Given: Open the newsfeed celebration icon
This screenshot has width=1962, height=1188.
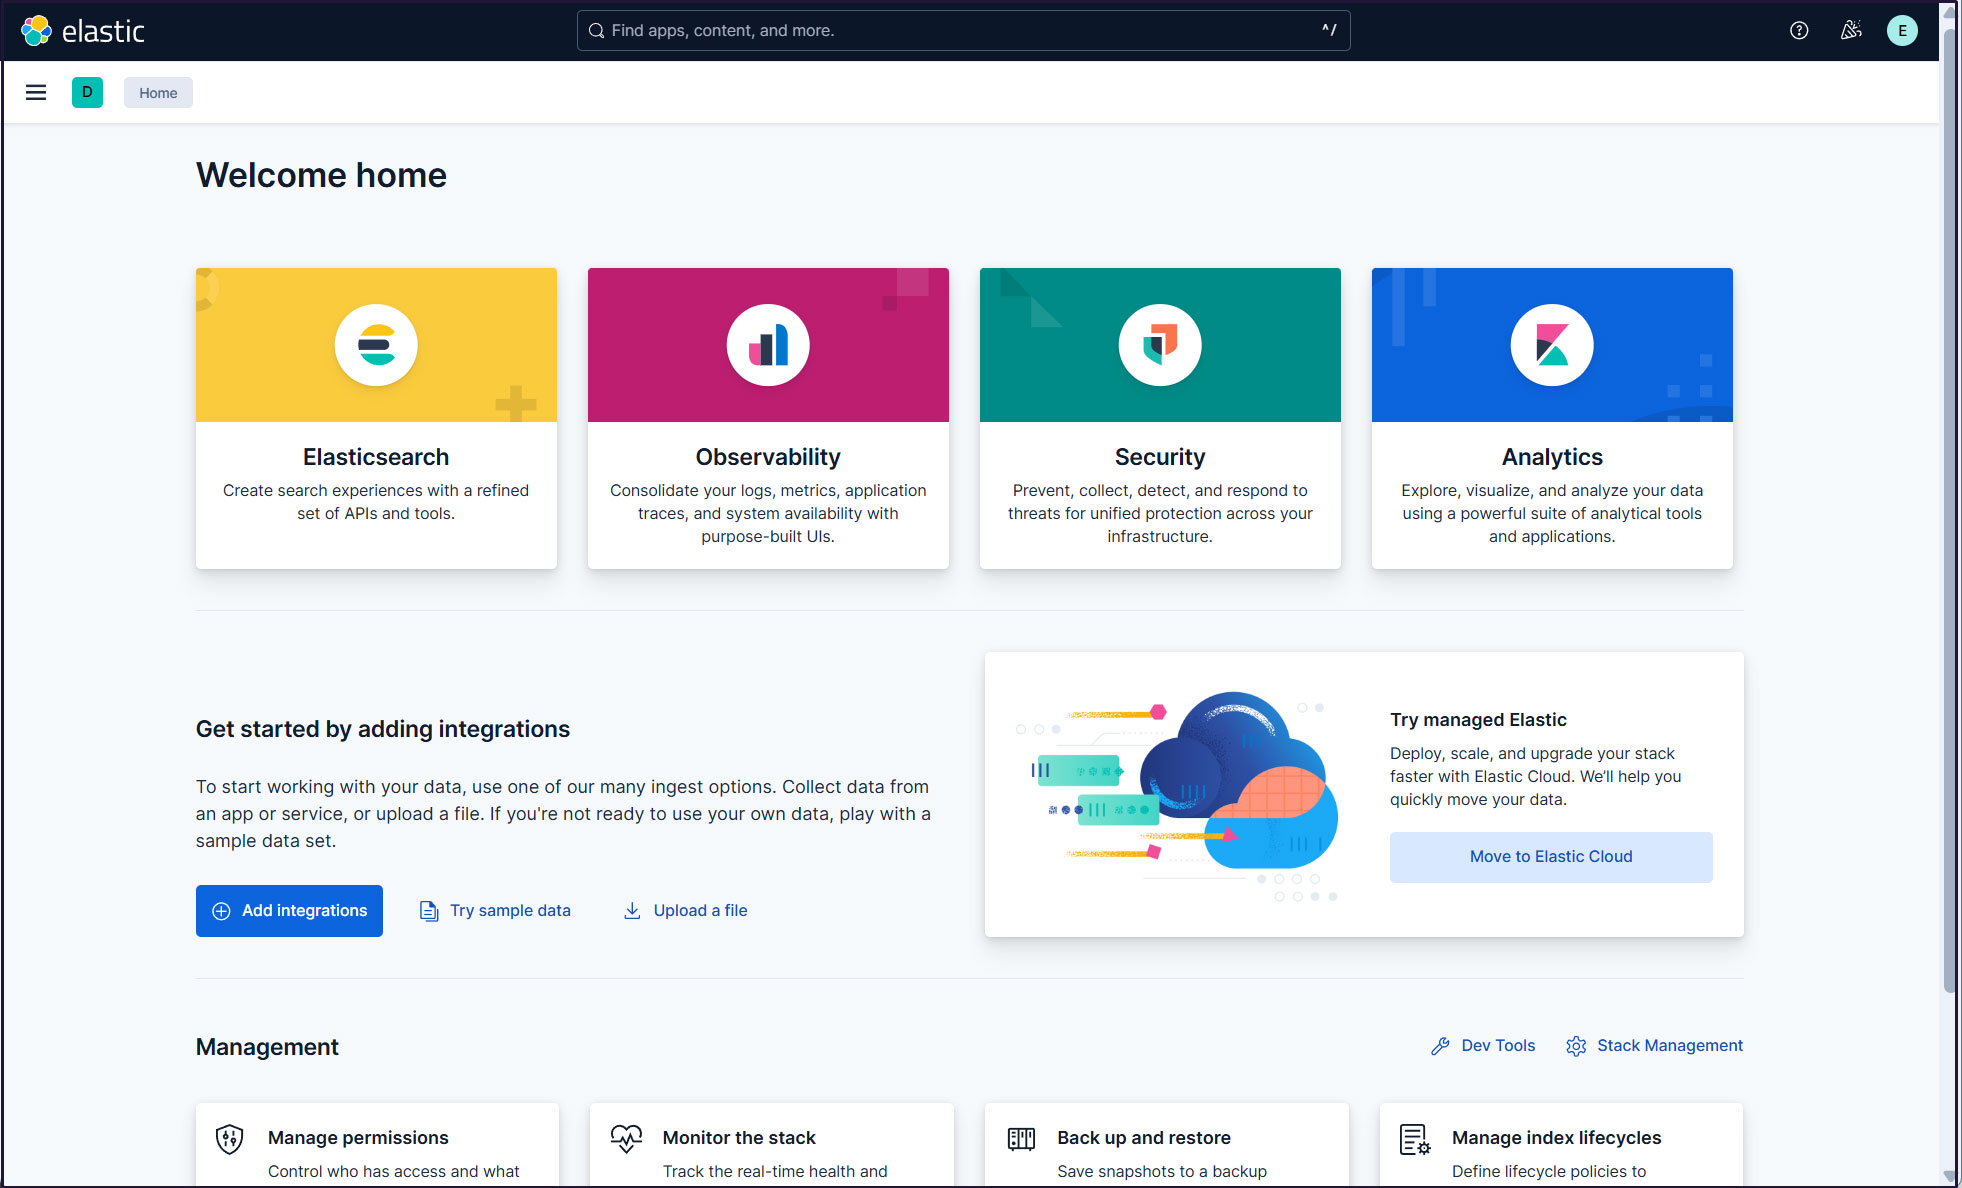Looking at the screenshot, I should pyautogui.click(x=1851, y=31).
